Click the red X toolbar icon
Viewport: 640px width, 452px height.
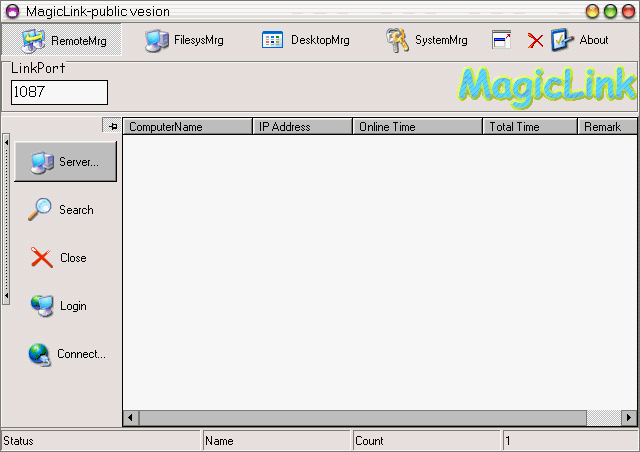click(535, 41)
